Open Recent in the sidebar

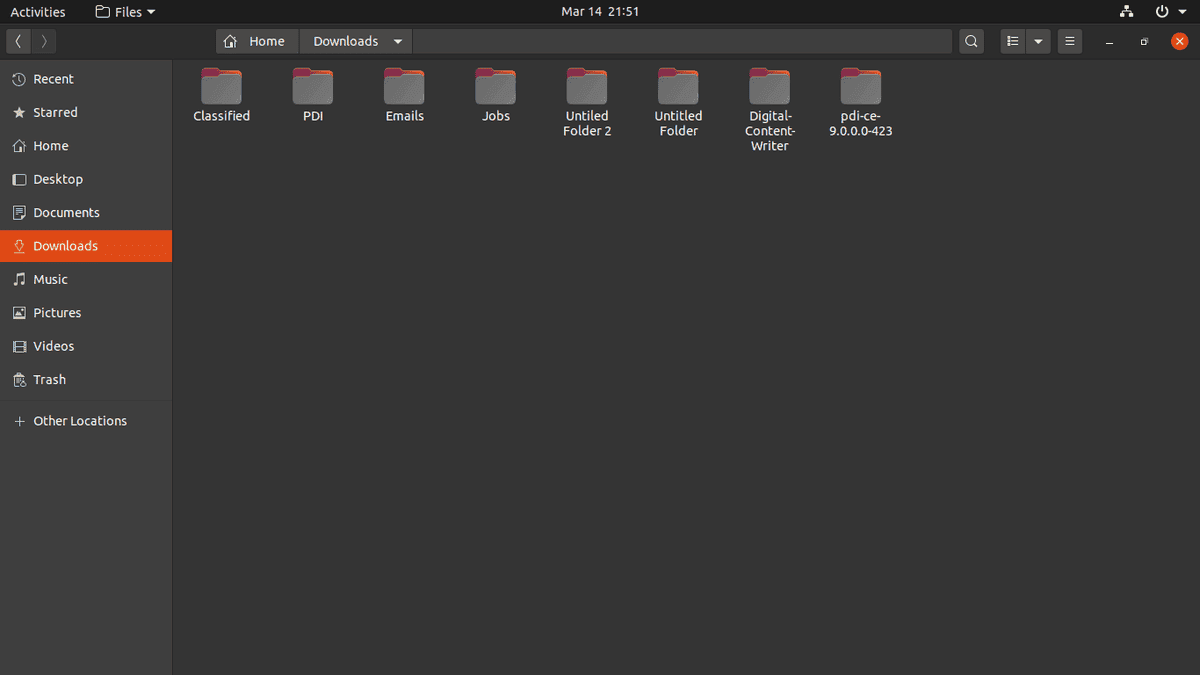[86, 79]
